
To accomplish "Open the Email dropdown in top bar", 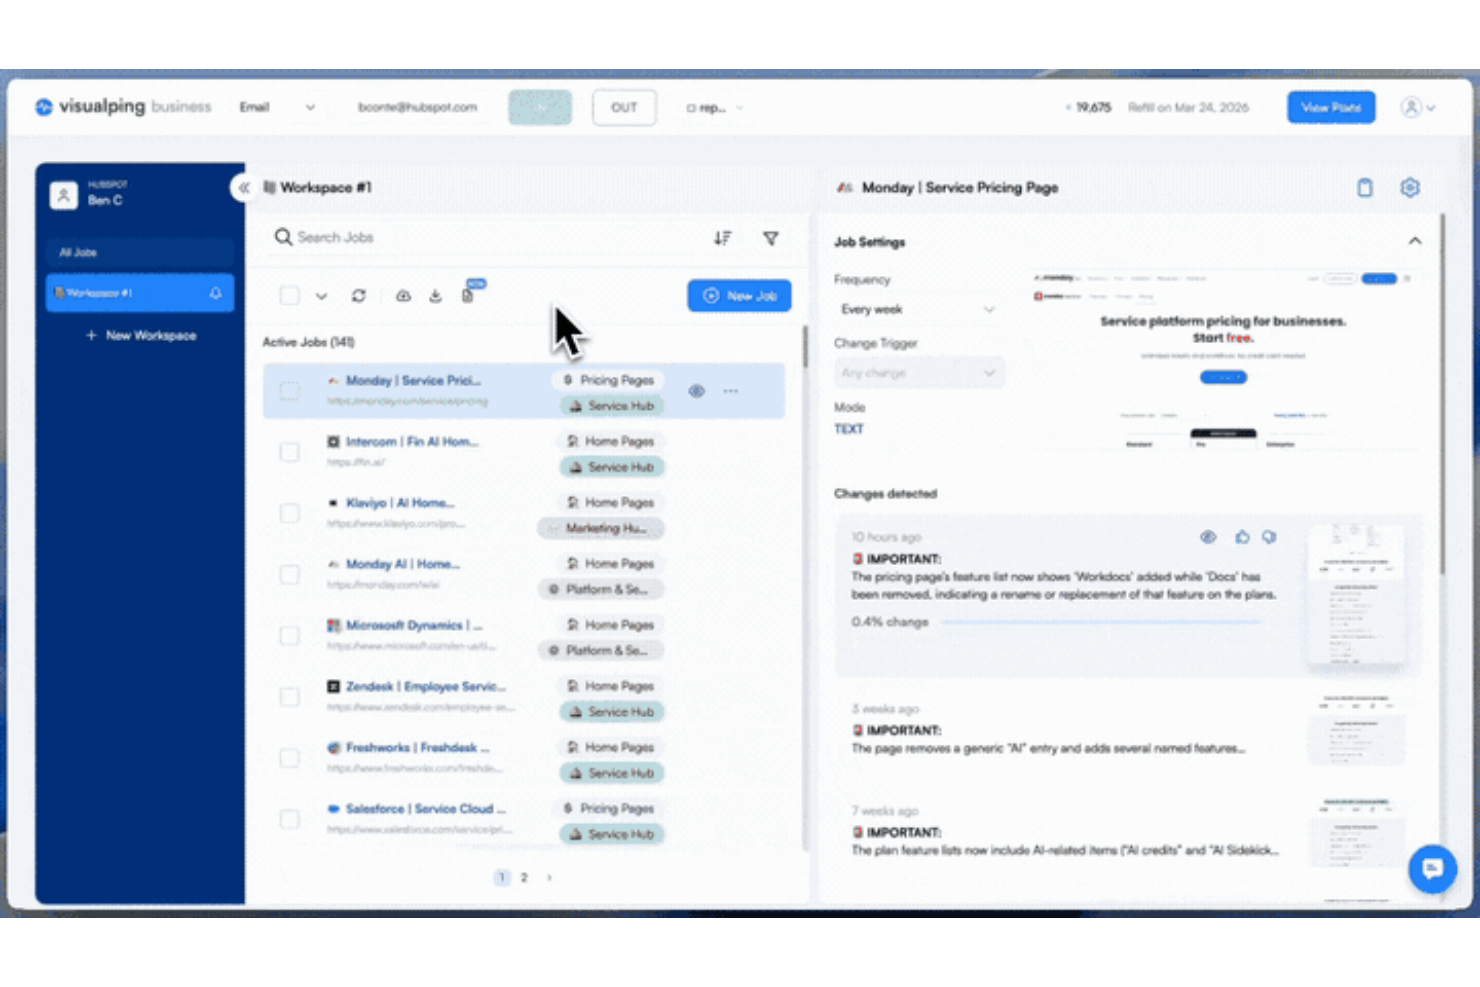I will 277,107.
